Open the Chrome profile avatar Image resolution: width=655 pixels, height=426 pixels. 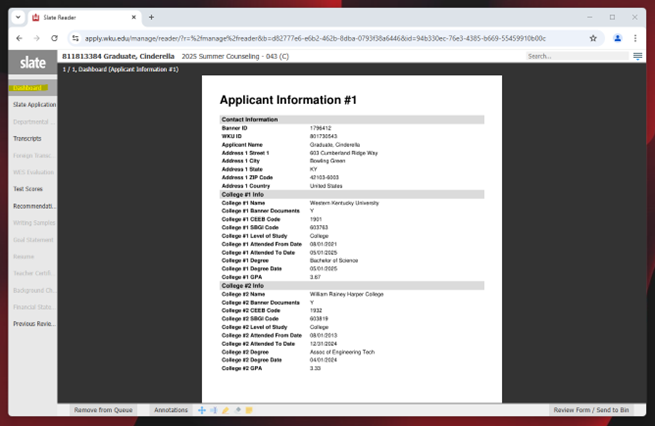[x=617, y=38]
